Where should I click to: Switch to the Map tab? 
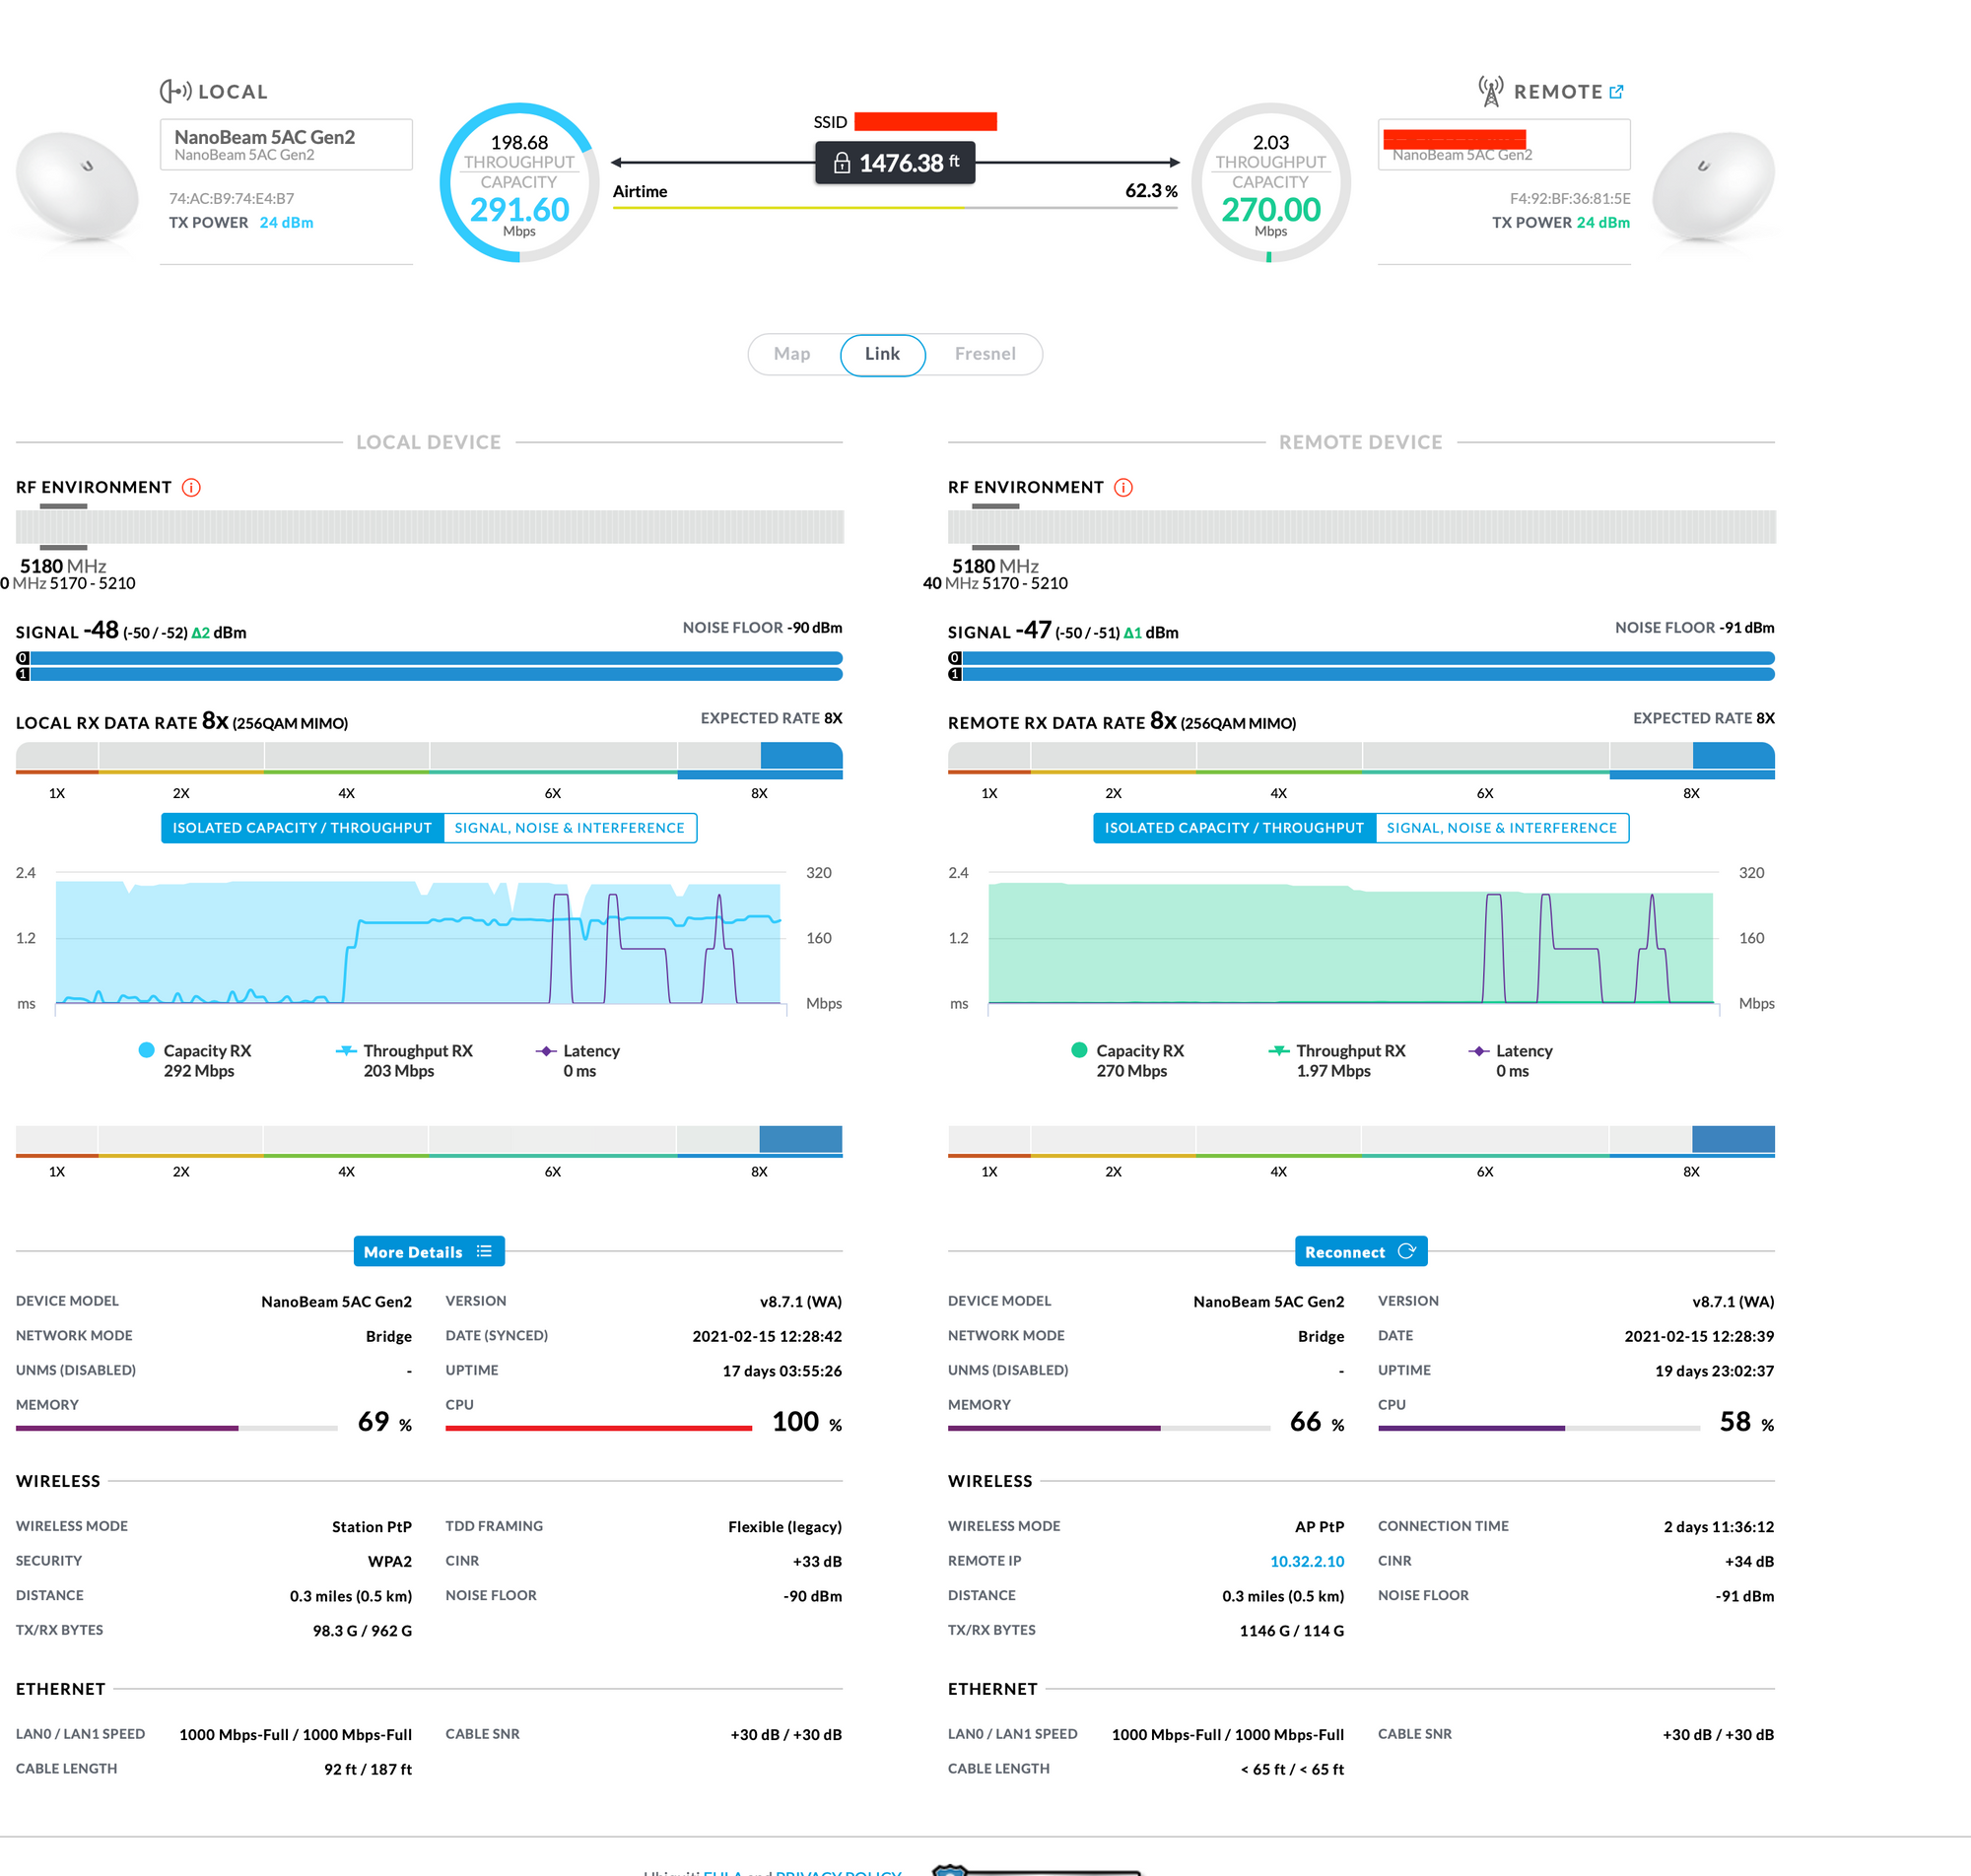[791, 354]
